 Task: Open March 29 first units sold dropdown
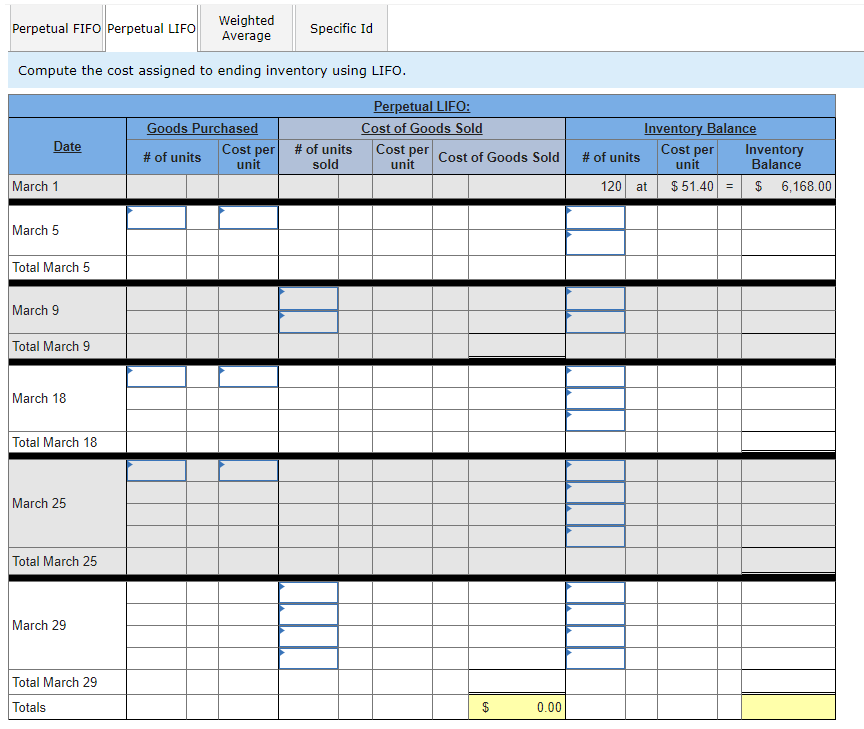[309, 593]
